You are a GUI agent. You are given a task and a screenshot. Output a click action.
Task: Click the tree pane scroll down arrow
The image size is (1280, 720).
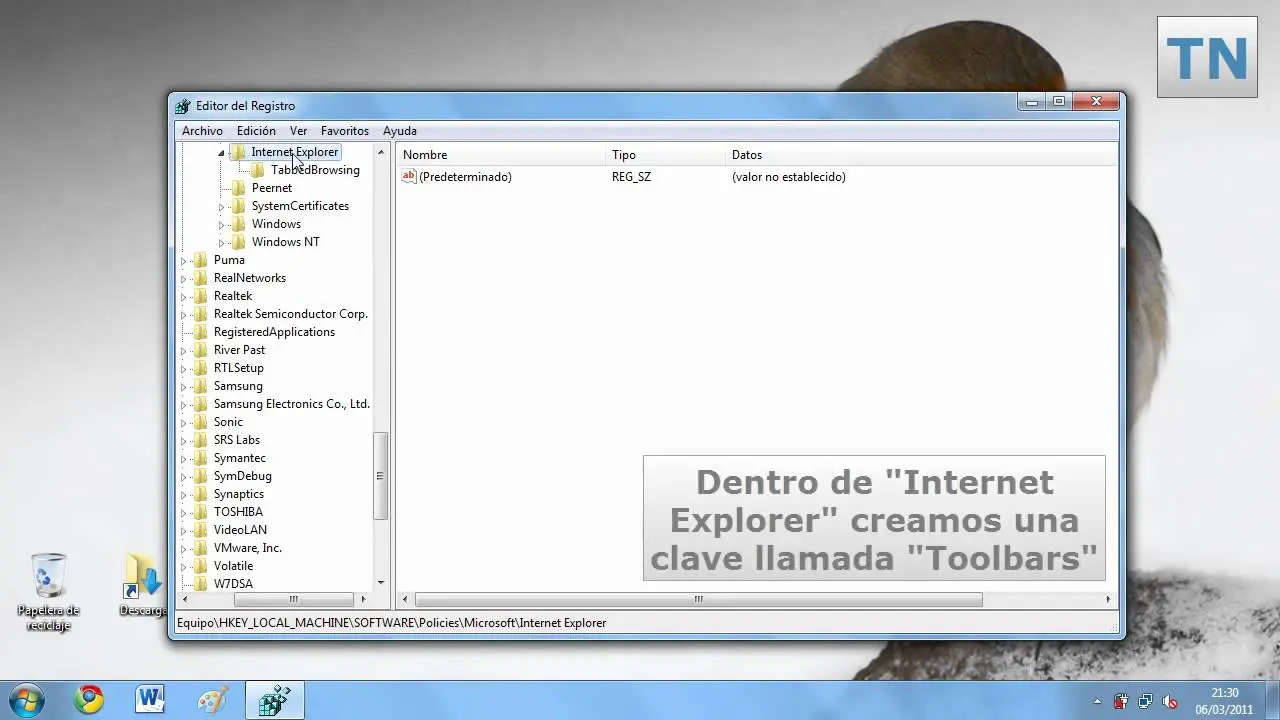tap(381, 583)
